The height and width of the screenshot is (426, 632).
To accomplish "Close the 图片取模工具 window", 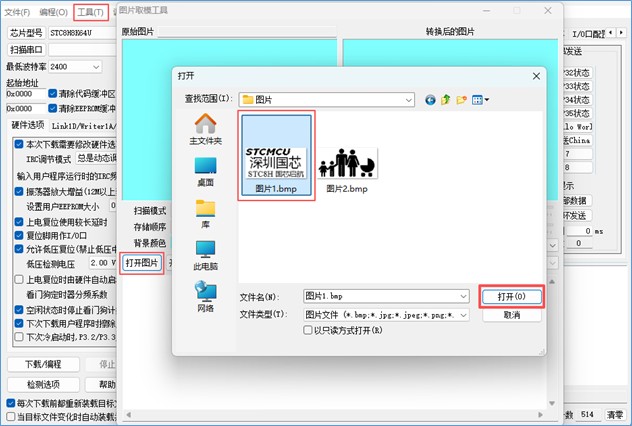I will tap(548, 11).
